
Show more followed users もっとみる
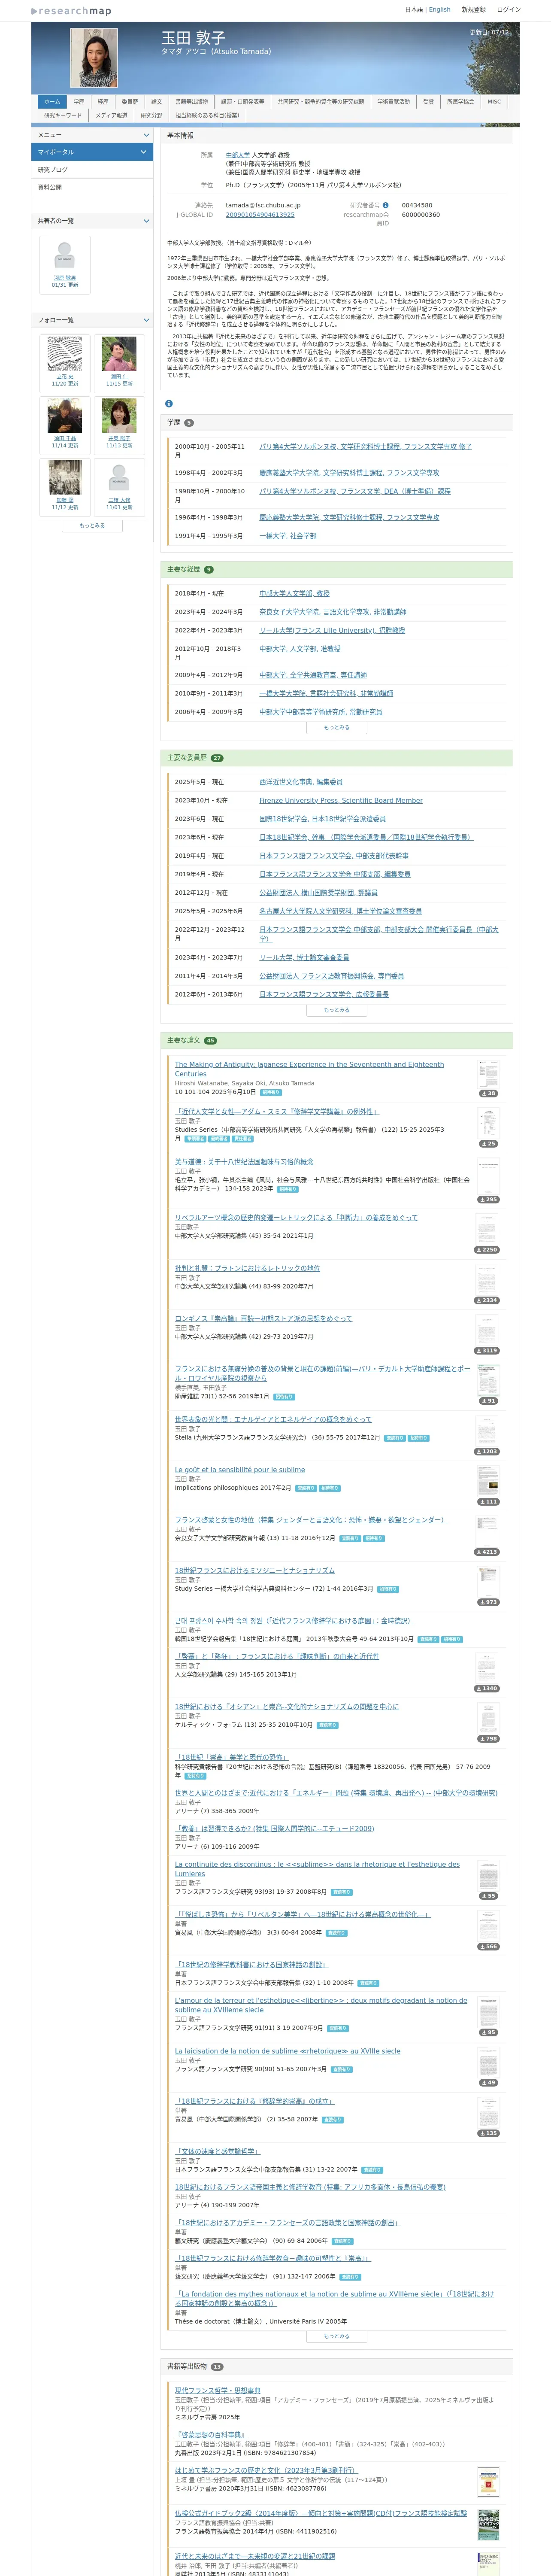(92, 525)
